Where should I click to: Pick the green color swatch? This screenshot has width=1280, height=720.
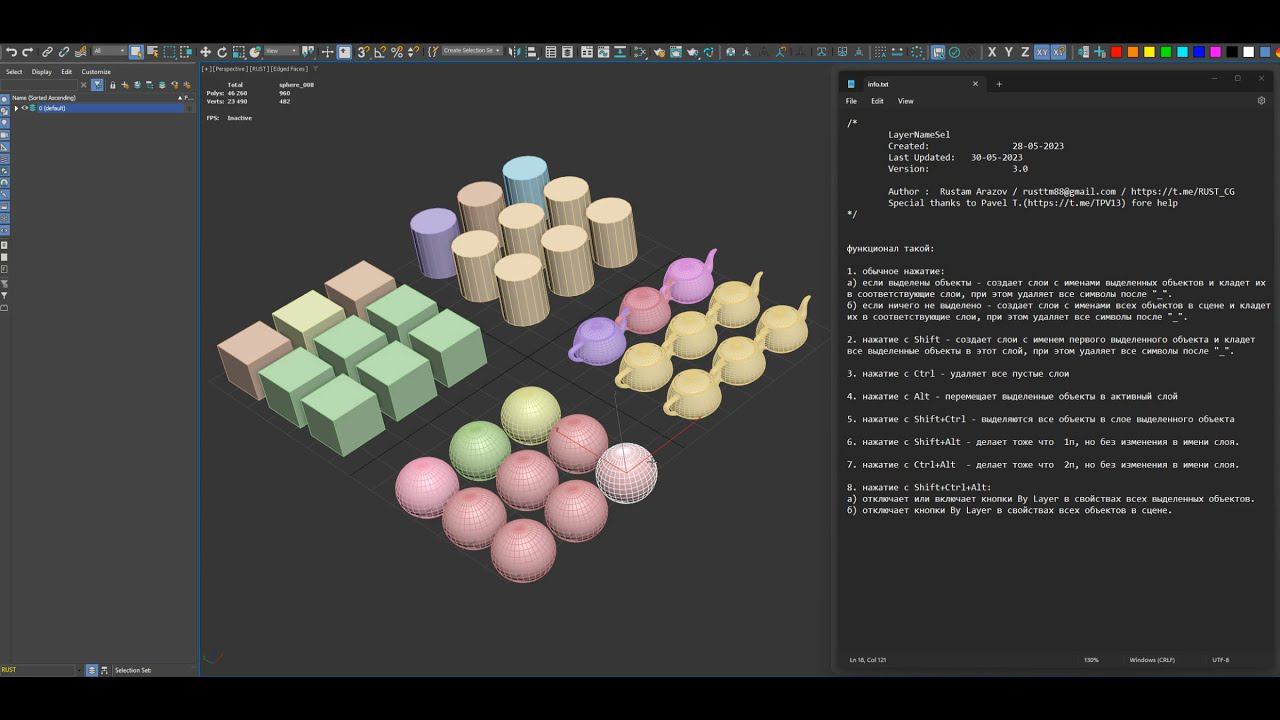click(1166, 51)
